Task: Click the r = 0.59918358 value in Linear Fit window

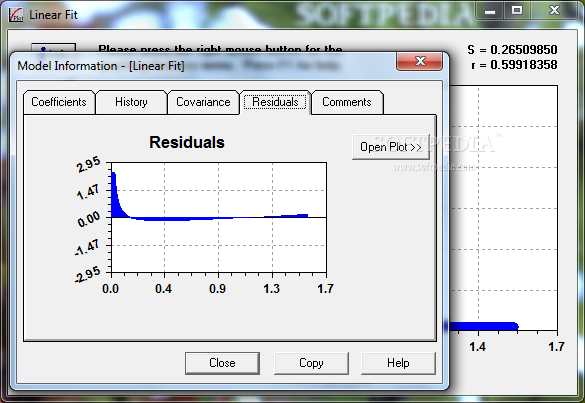Action: [514, 65]
